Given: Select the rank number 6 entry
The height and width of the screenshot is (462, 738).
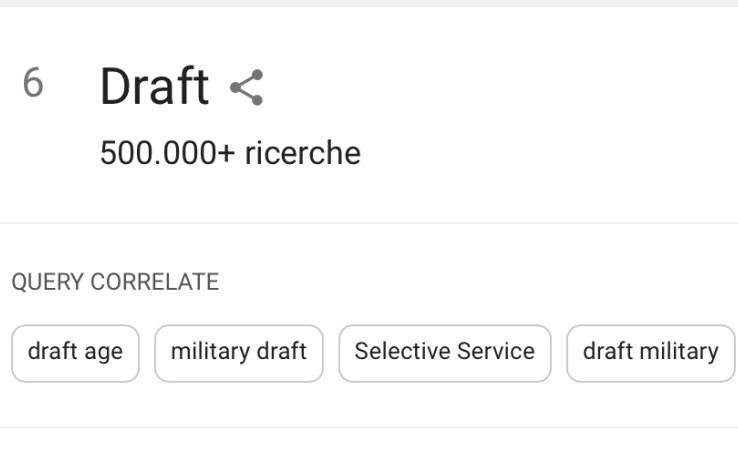Looking at the screenshot, I should (x=33, y=83).
